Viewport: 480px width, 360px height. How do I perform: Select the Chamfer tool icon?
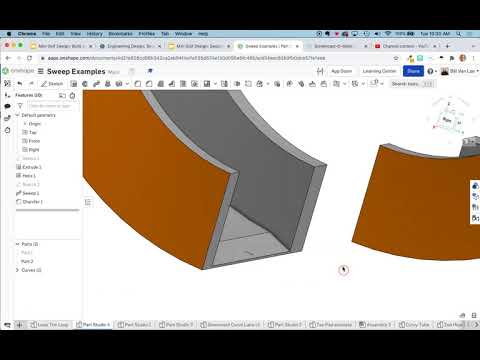(x=149, y=84)
